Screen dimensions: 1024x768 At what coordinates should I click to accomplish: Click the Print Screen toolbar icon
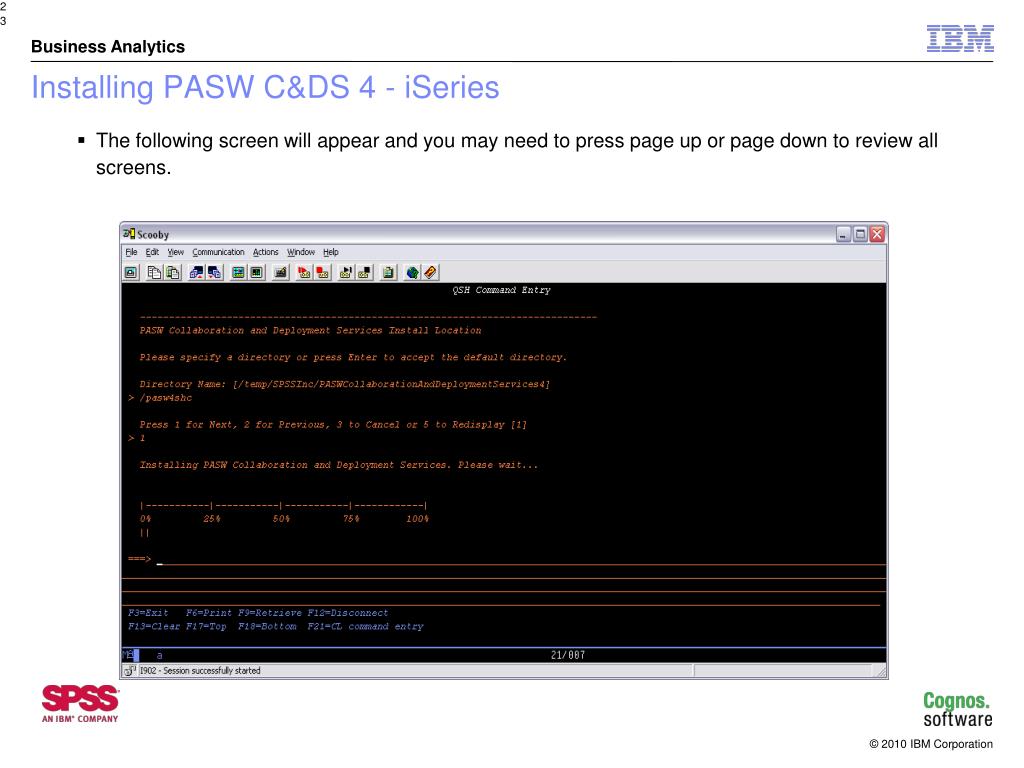click(x=131, y=273)
